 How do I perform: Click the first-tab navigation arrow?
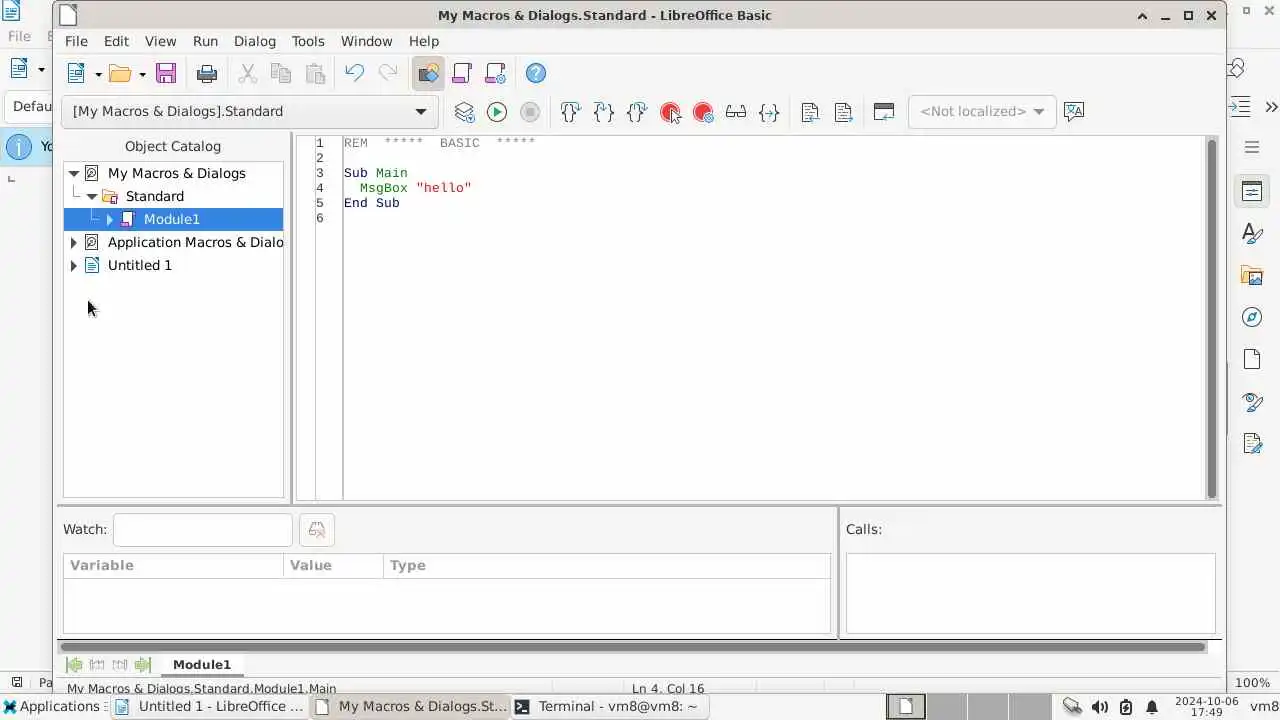74,664
